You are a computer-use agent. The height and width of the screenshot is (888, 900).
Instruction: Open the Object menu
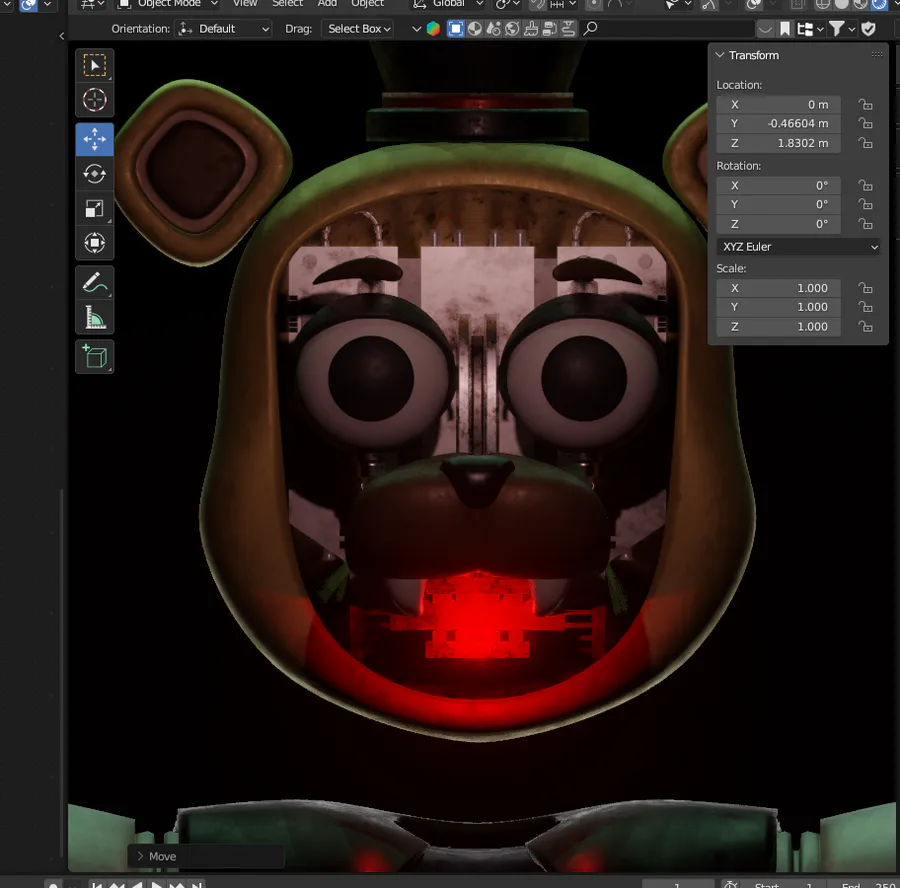coord(367,4)
